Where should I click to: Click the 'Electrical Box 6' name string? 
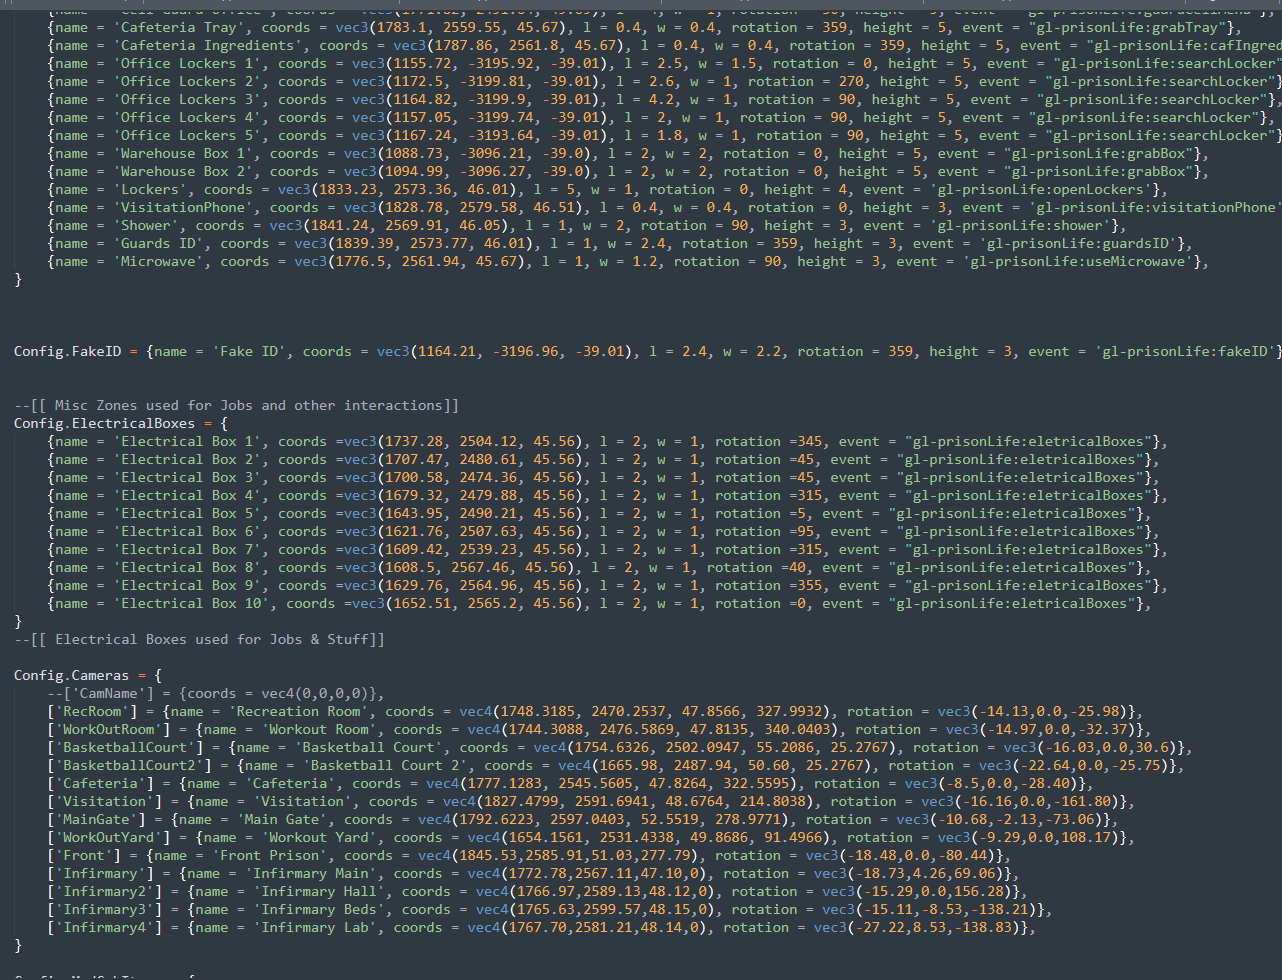click(188, 531)
